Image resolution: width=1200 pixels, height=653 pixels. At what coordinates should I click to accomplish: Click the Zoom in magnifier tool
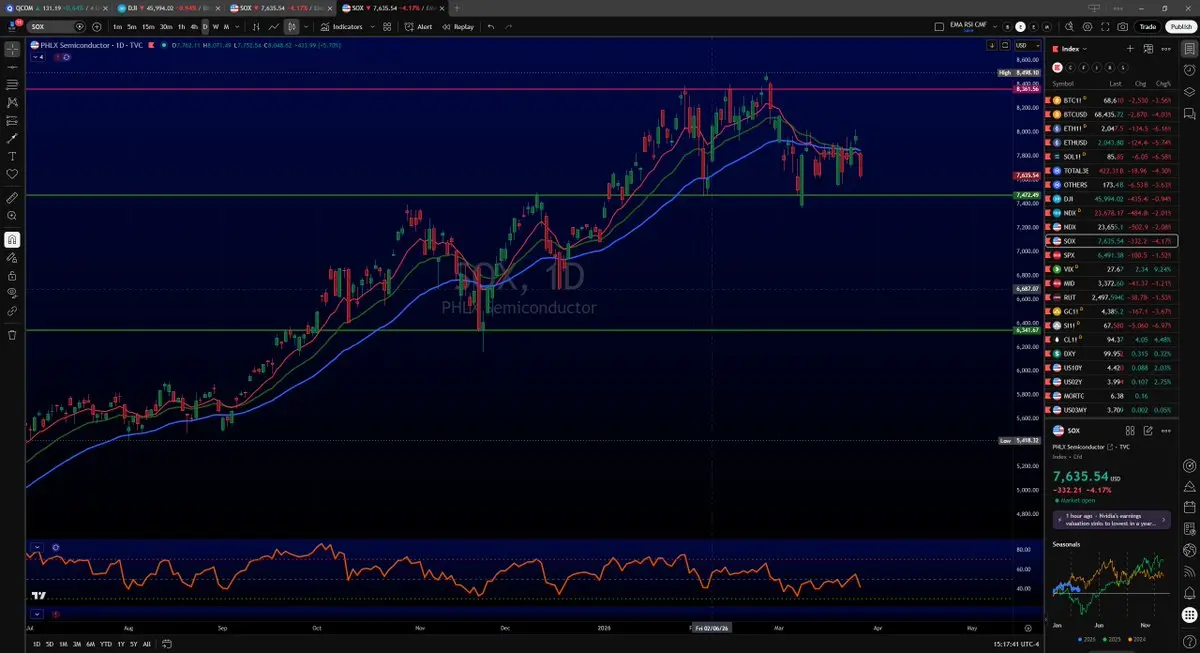[12, 215]
